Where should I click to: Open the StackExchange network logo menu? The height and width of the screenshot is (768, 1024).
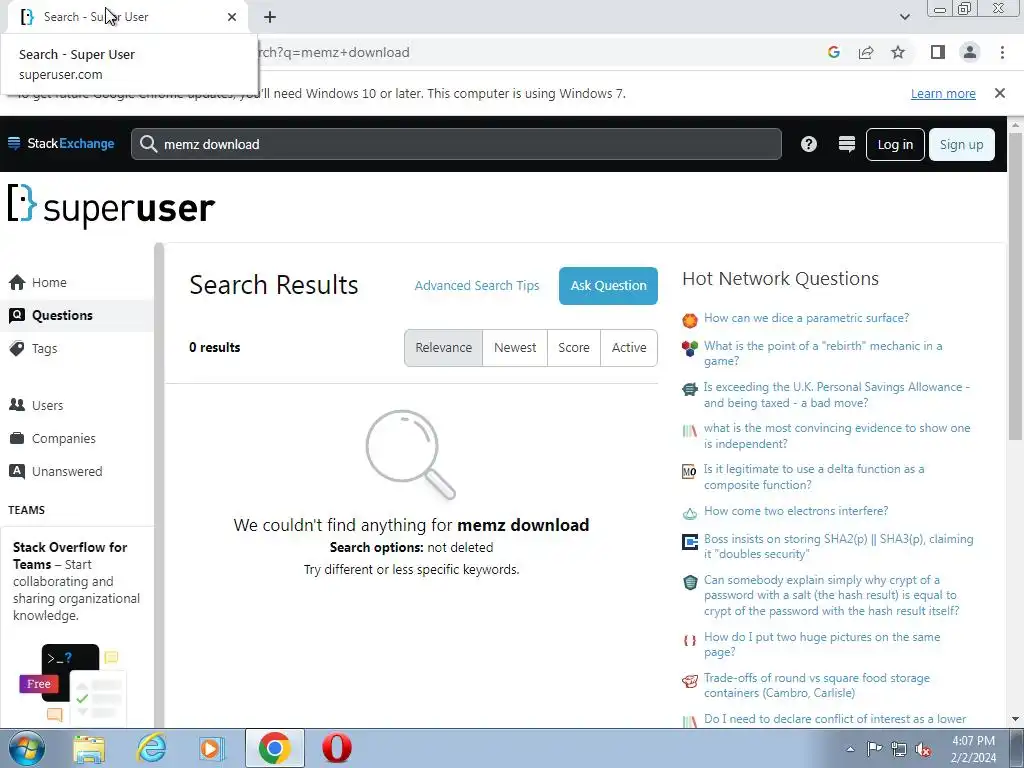click(61, 144)
